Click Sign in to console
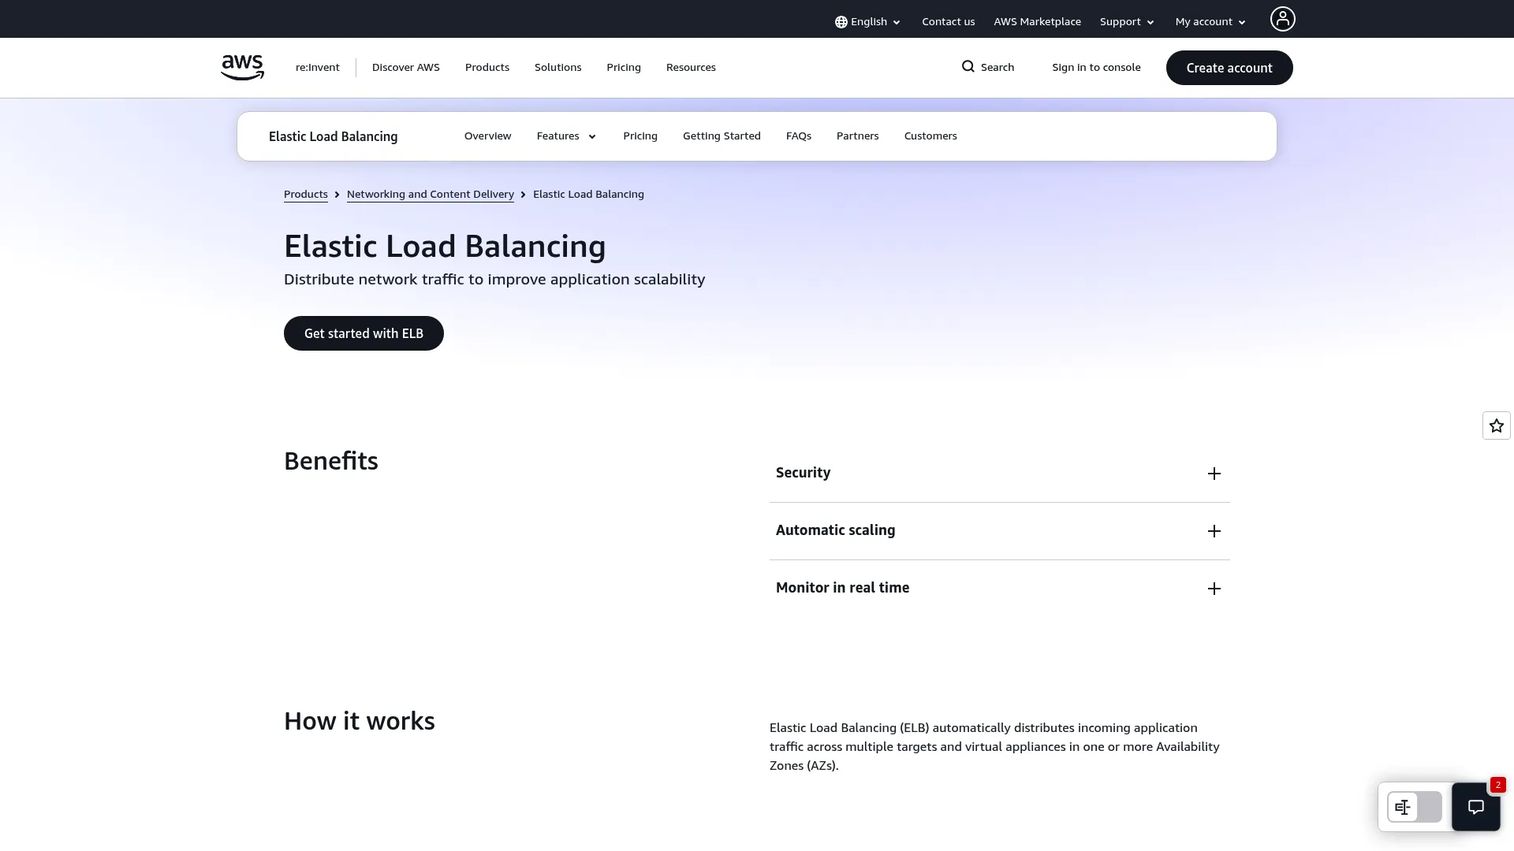Viewport: 1514px width, 851px height. (x=1096, y=68)
